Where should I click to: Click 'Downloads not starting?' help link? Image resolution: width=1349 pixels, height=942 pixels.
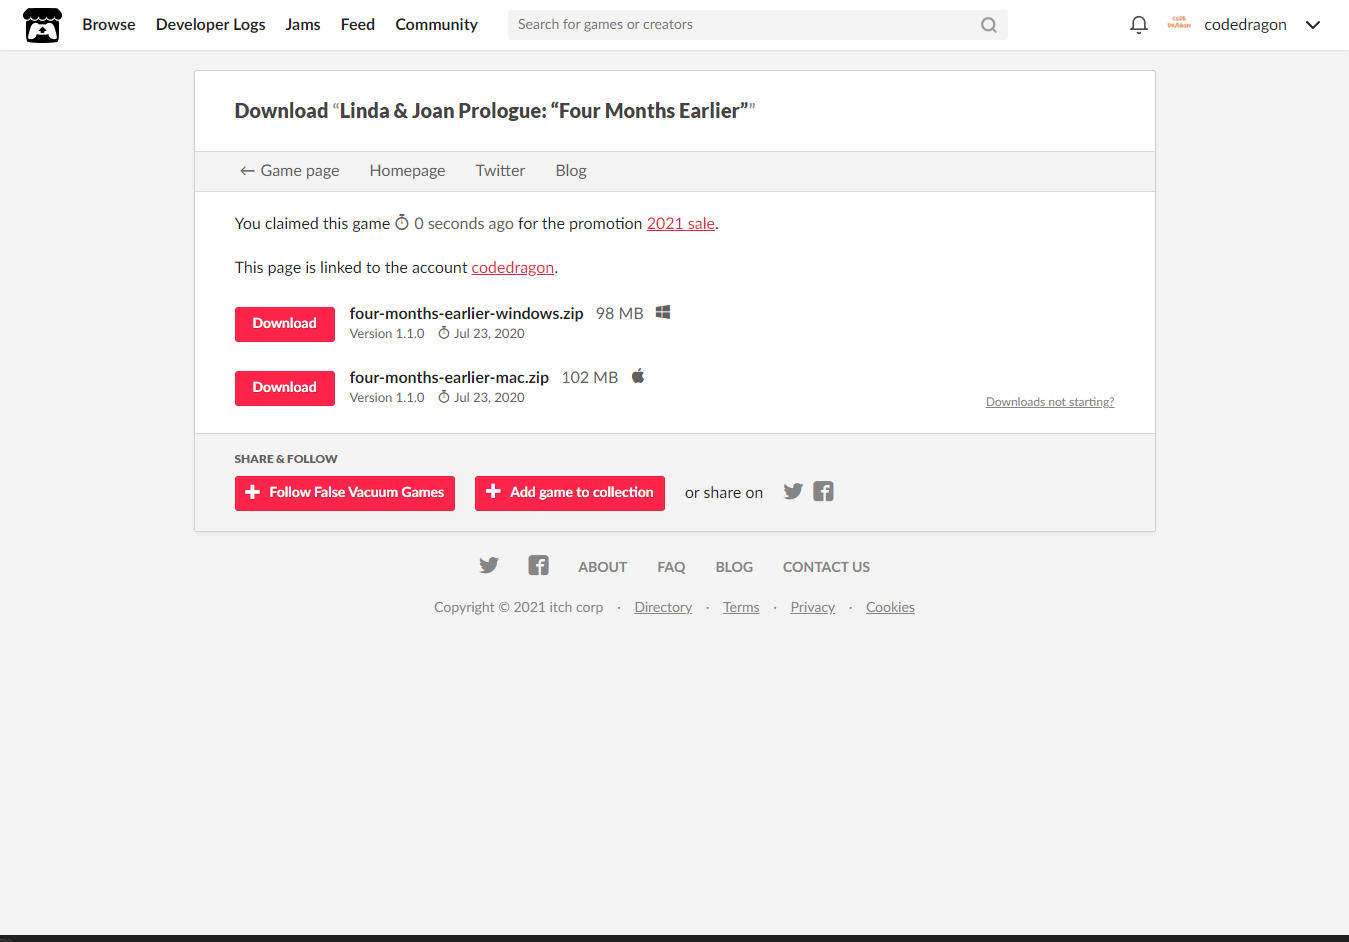point(1050,402)
